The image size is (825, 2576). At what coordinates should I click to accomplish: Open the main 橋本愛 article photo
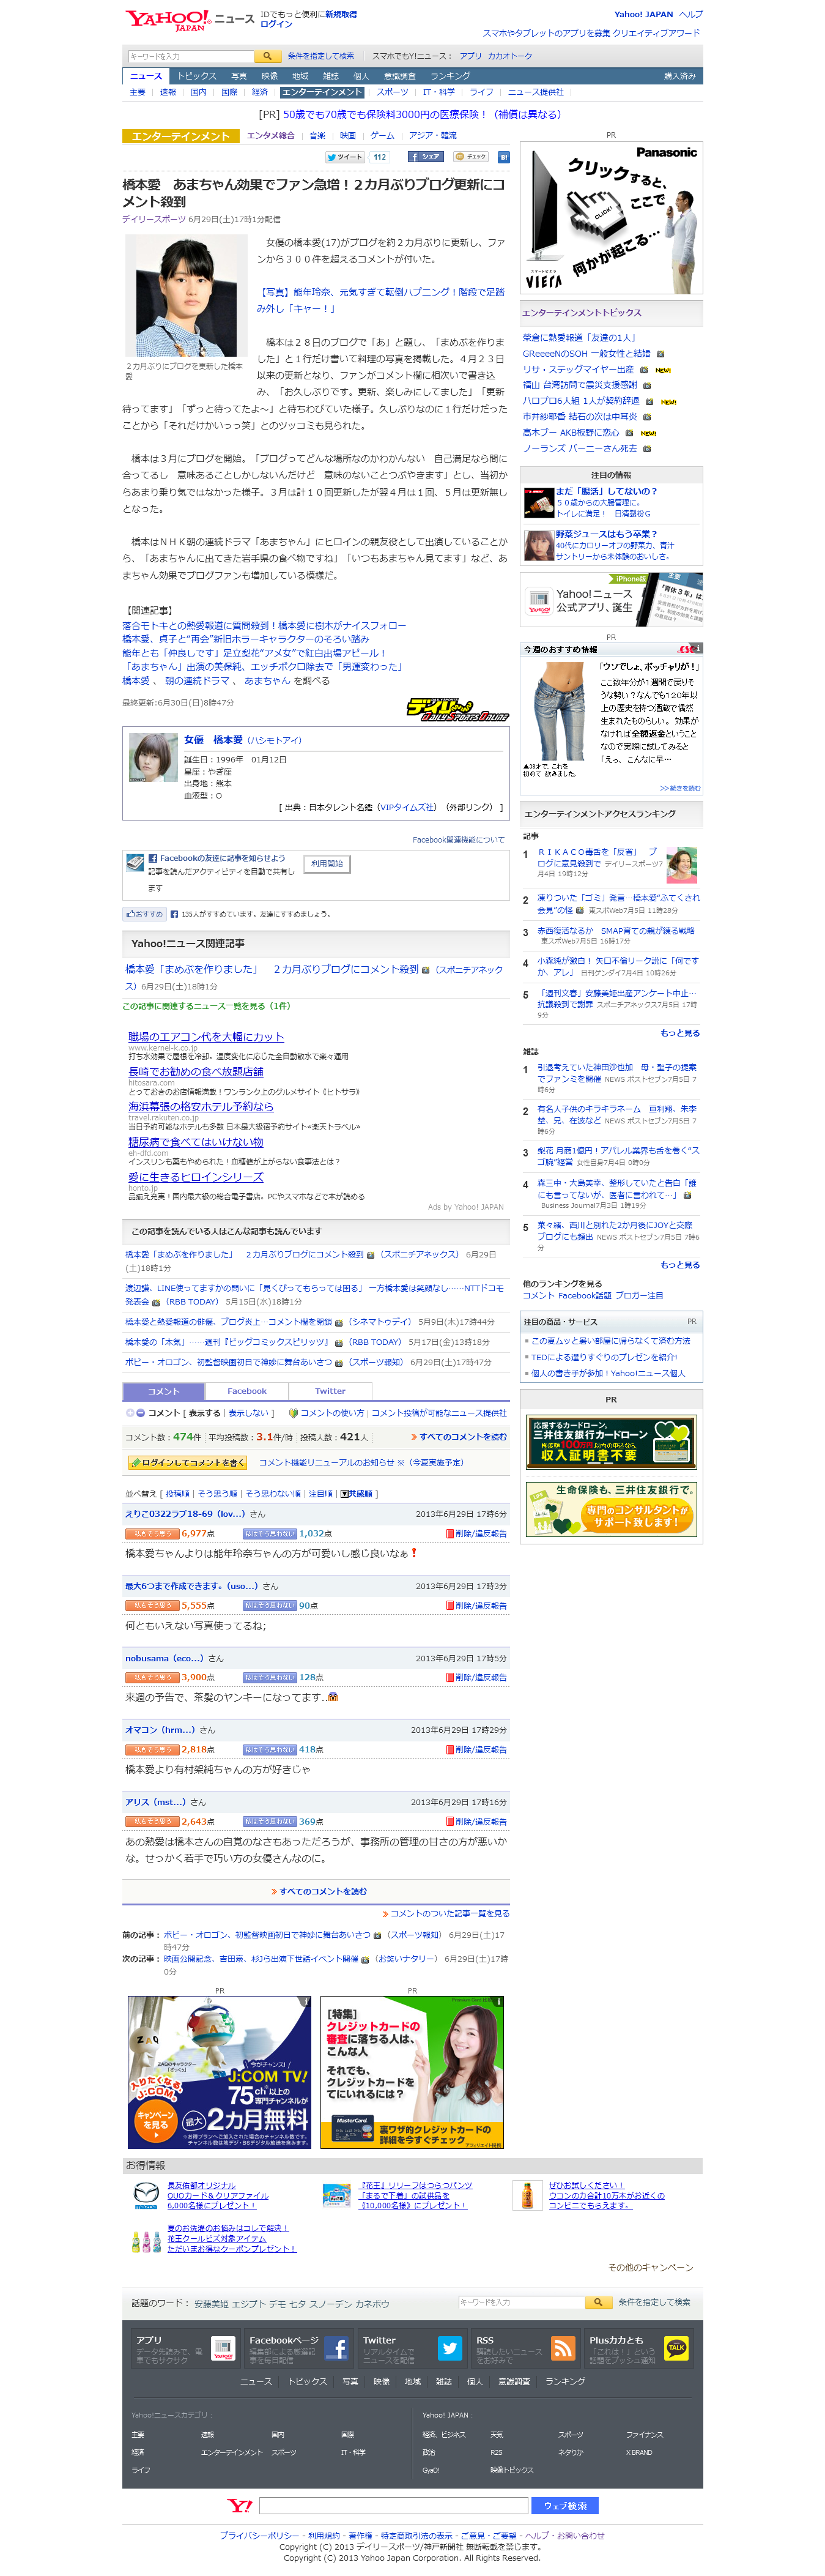coord(186,295)
